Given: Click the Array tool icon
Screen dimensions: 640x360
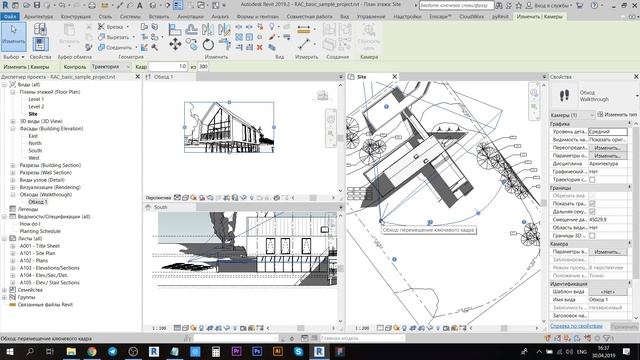Looking at the screenshot, I should (239, 37).
